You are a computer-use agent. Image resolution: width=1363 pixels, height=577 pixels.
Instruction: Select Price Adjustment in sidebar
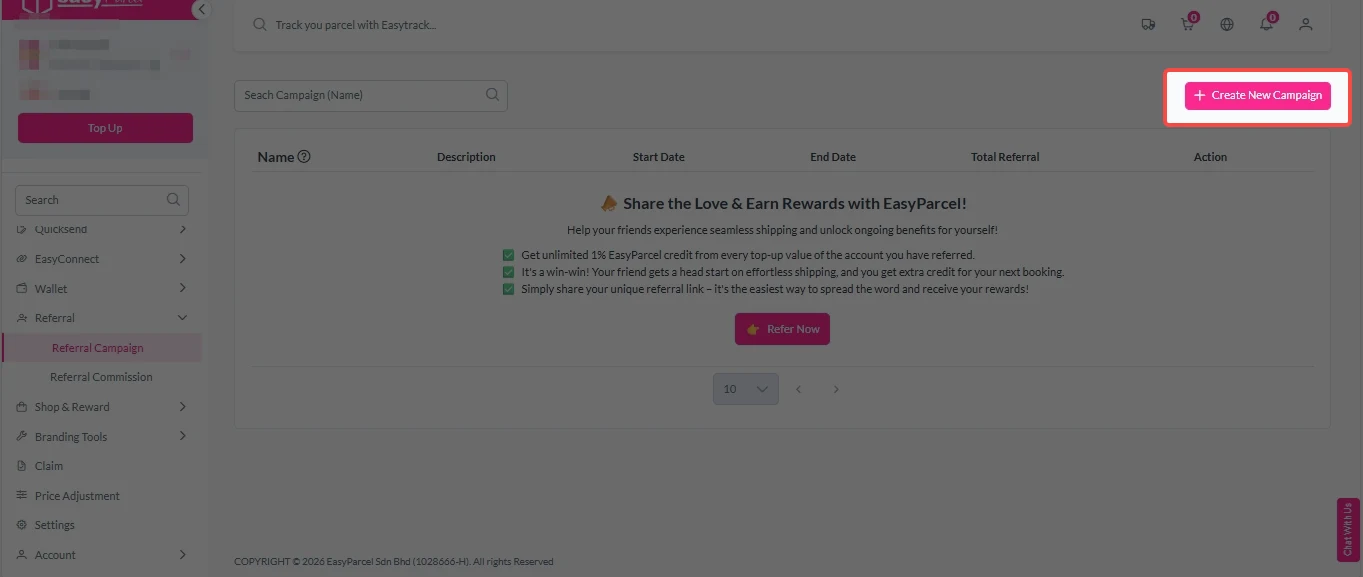point(77,496)
